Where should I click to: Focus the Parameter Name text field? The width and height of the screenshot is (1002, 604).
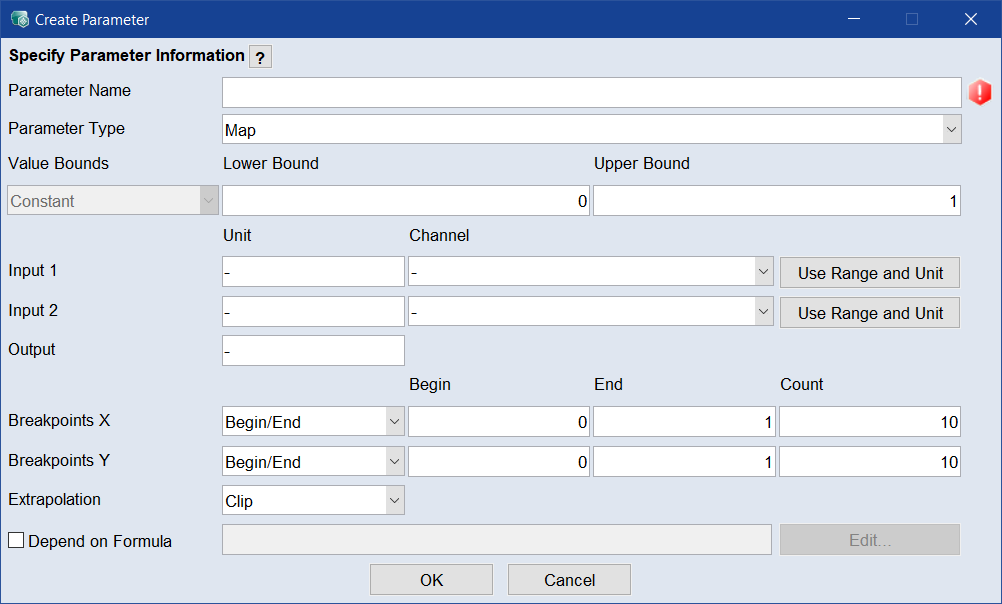591,92
